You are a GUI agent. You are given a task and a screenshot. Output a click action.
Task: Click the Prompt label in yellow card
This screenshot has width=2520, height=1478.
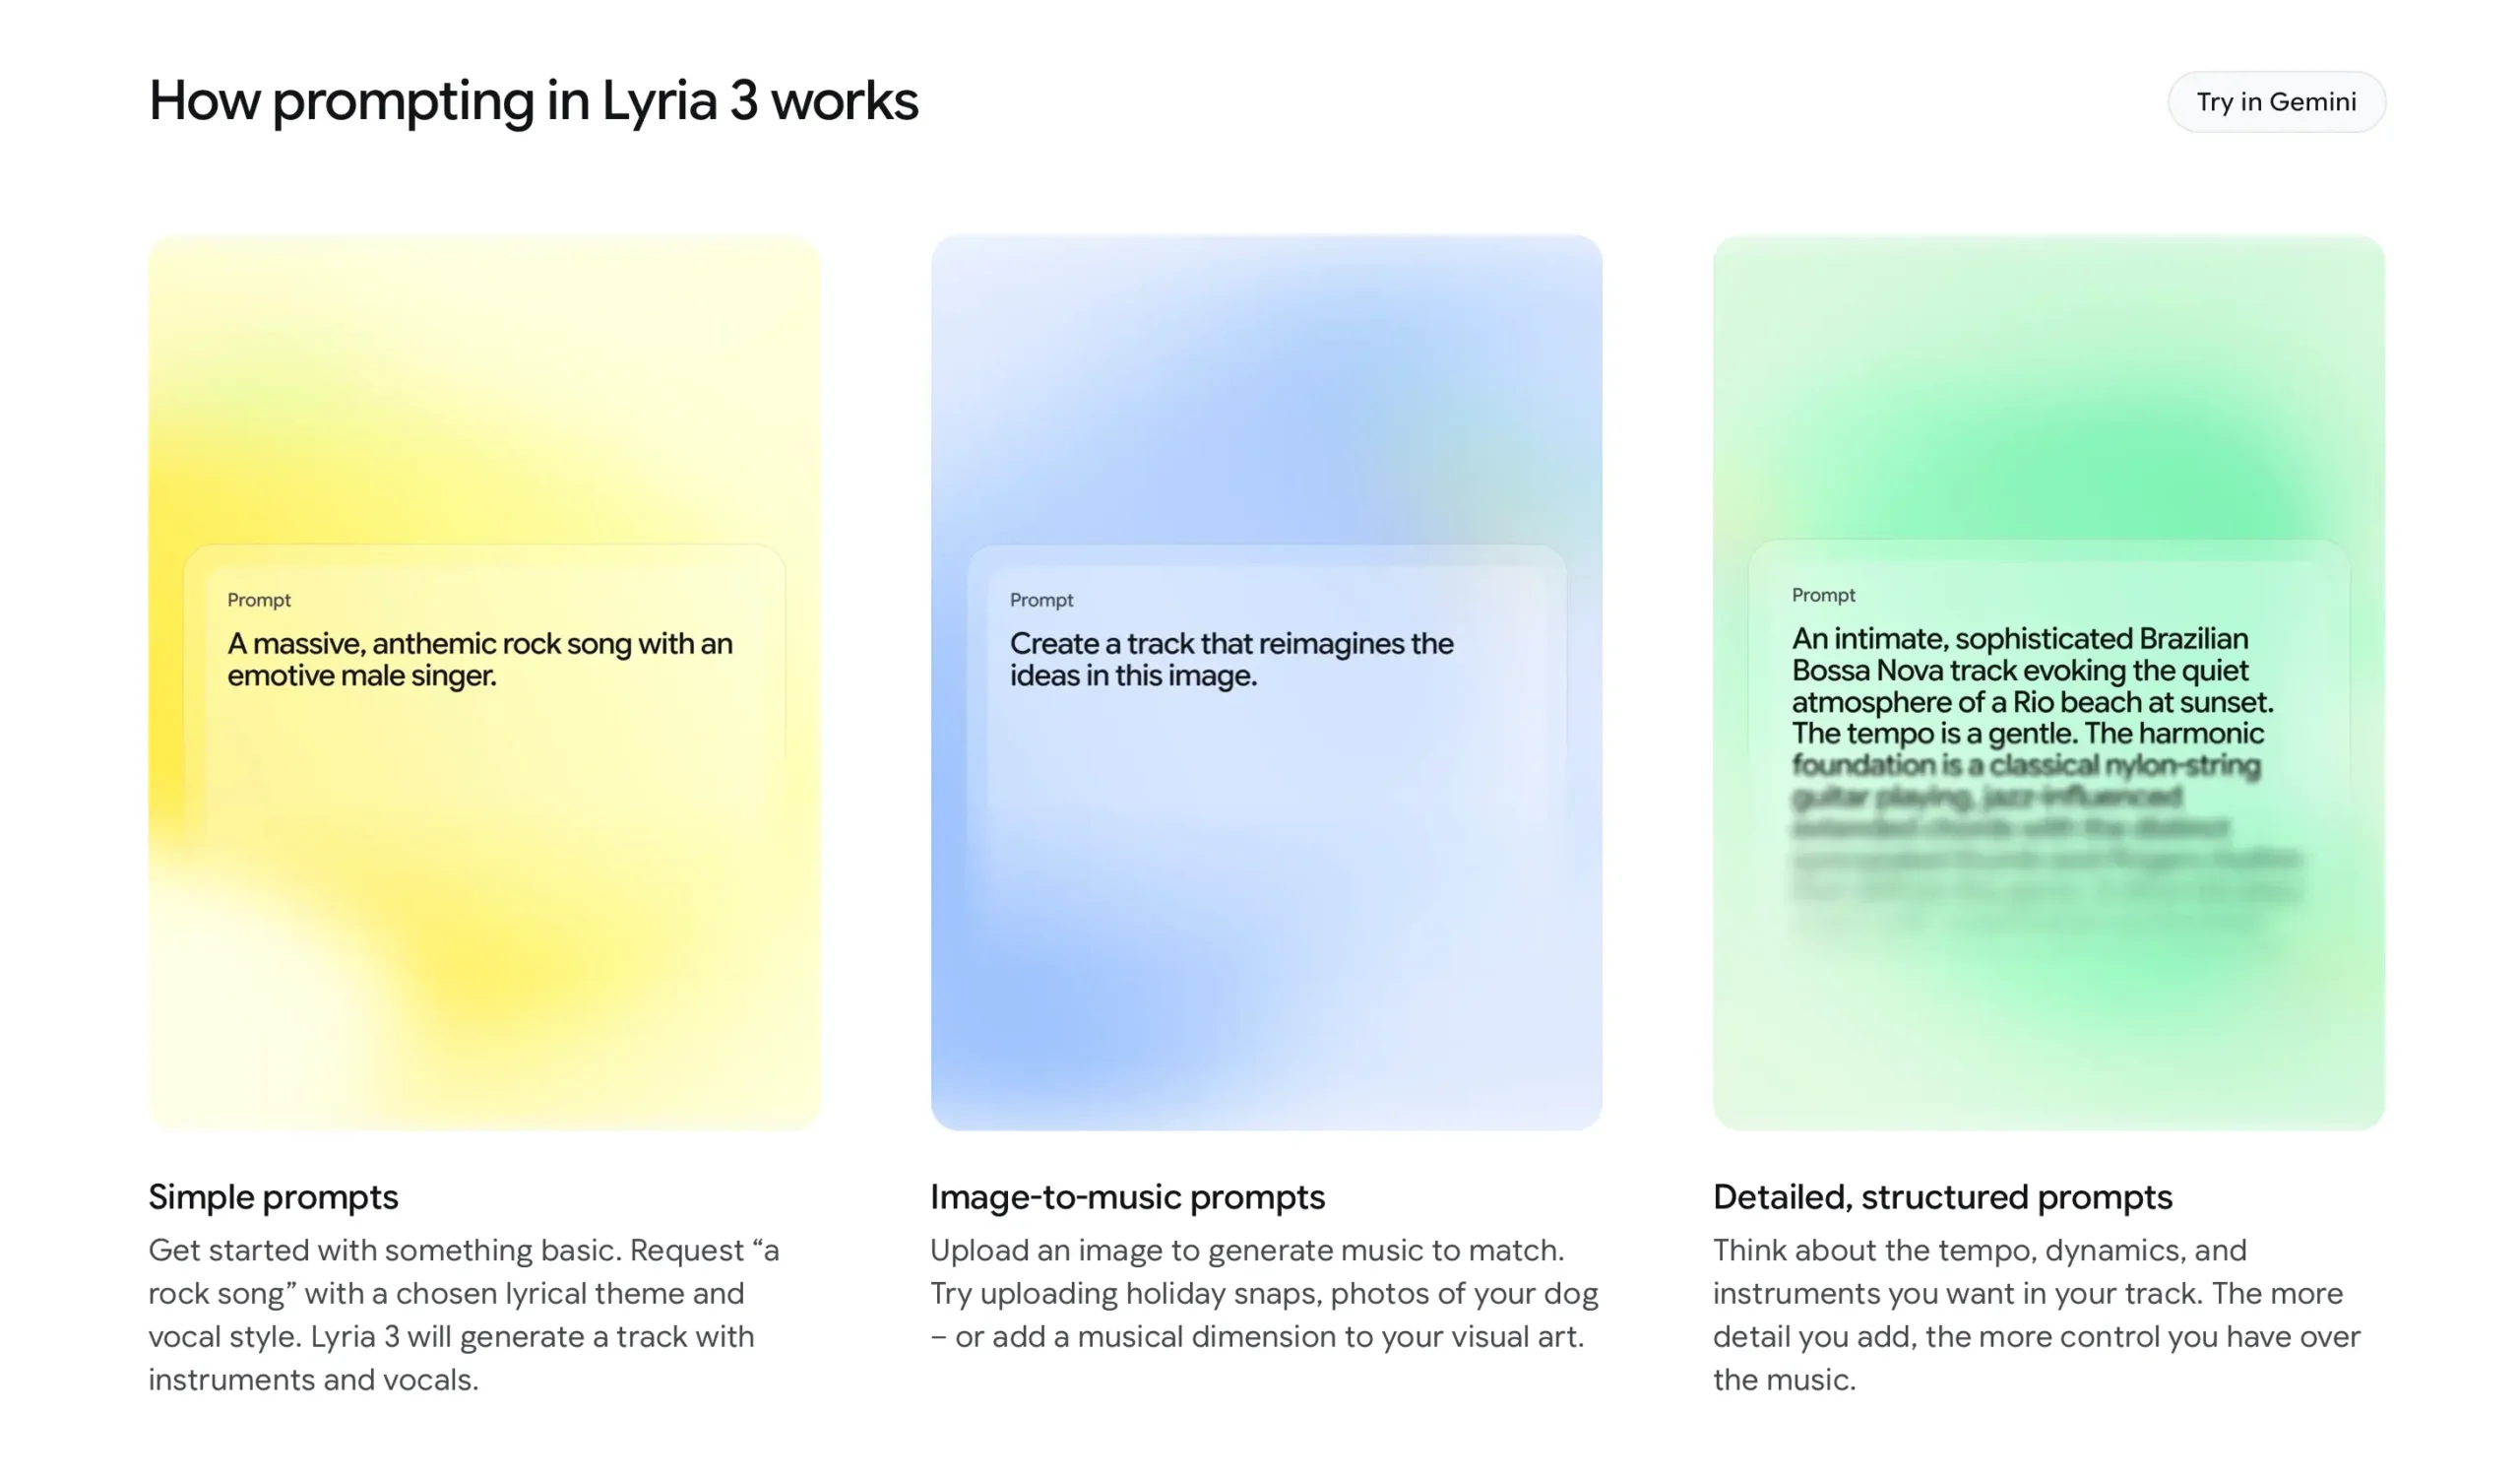pyautogui.click(x=259, y=600)
